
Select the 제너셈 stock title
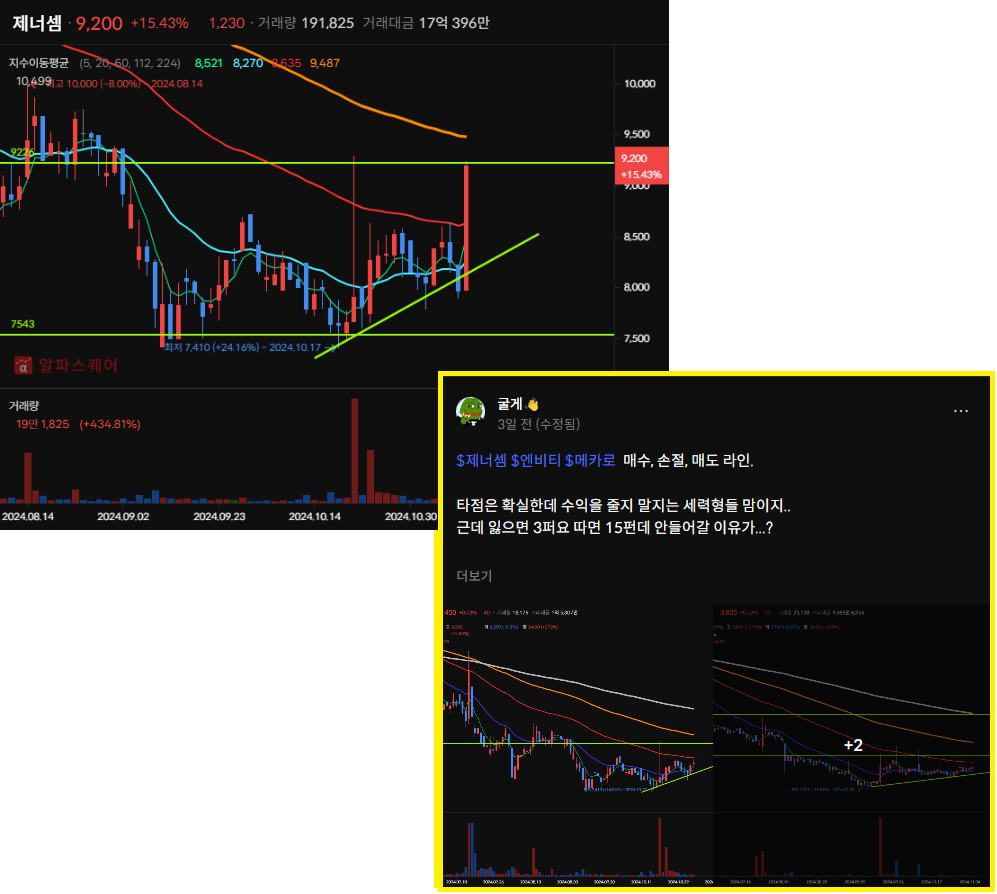[37, 24]
